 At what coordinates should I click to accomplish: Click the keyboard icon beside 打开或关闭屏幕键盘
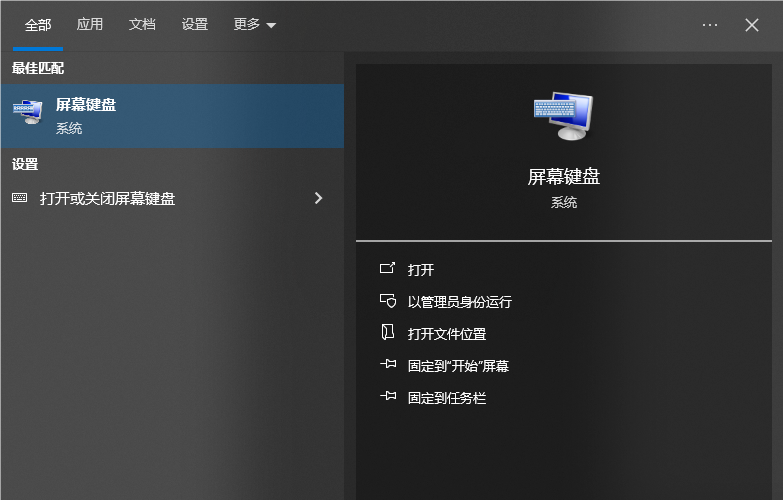point(19,198)
